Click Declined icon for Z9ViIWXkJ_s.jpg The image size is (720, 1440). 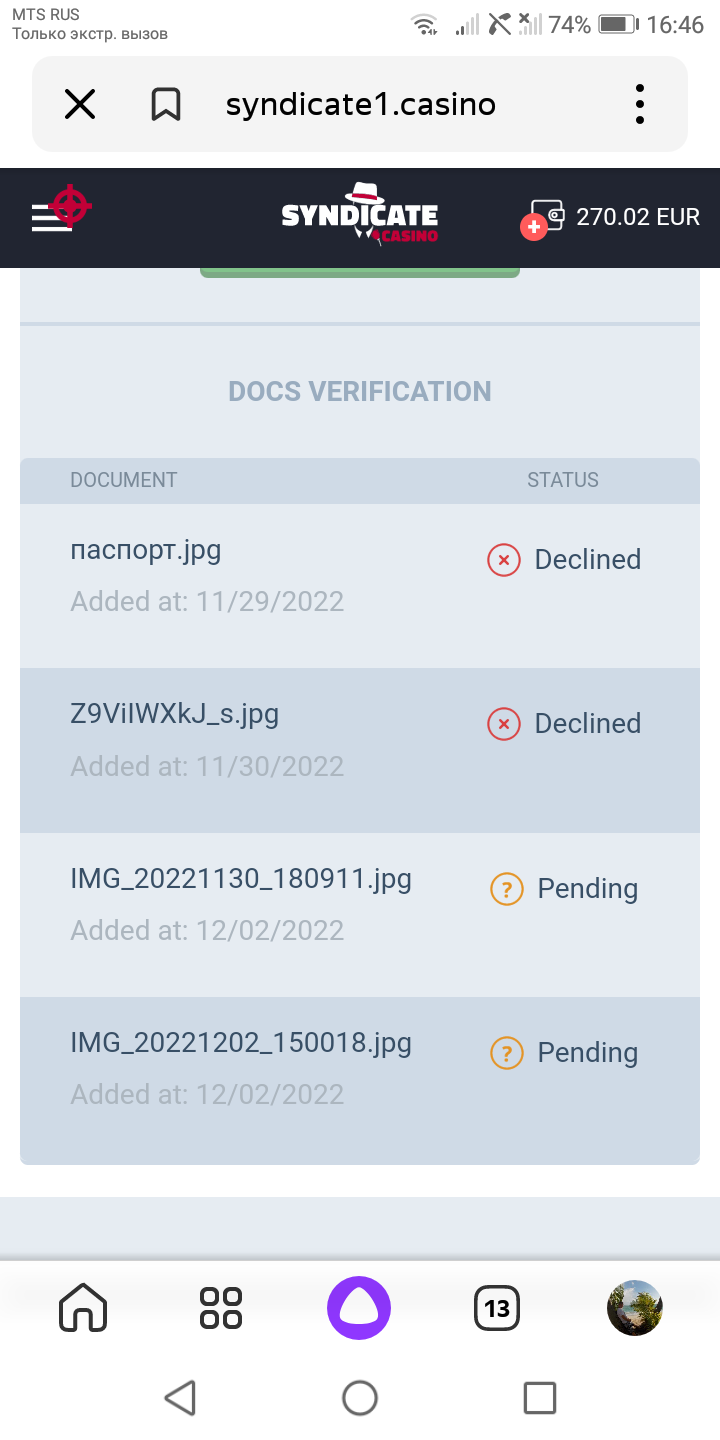(504, 724)
